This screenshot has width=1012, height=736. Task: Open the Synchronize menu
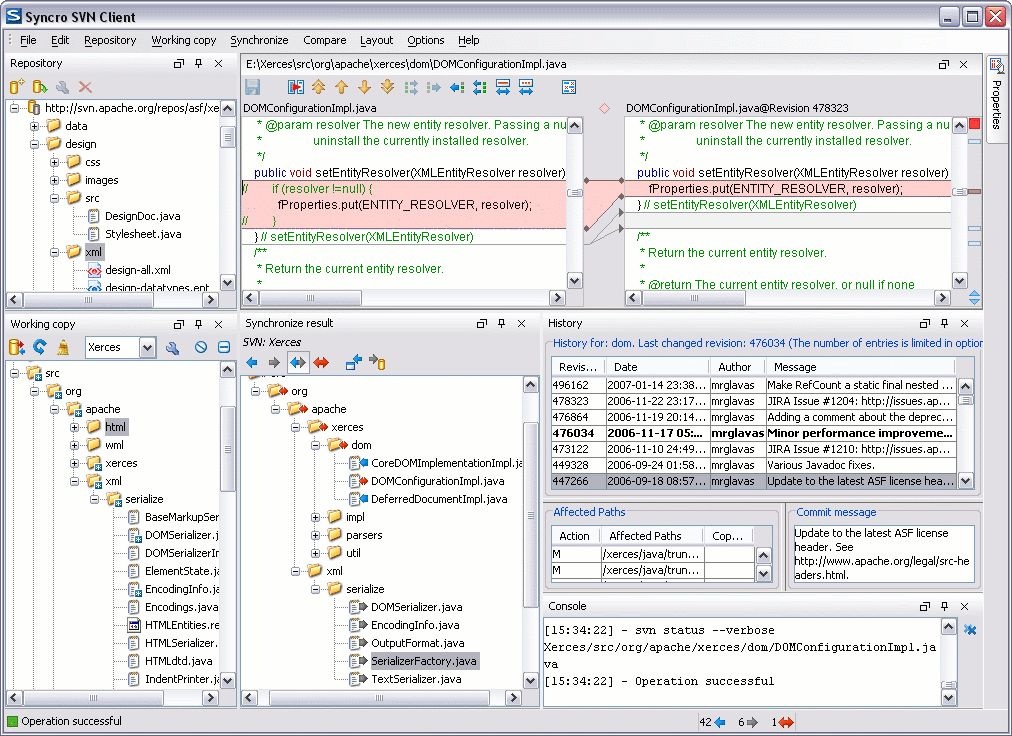[259, 40]
